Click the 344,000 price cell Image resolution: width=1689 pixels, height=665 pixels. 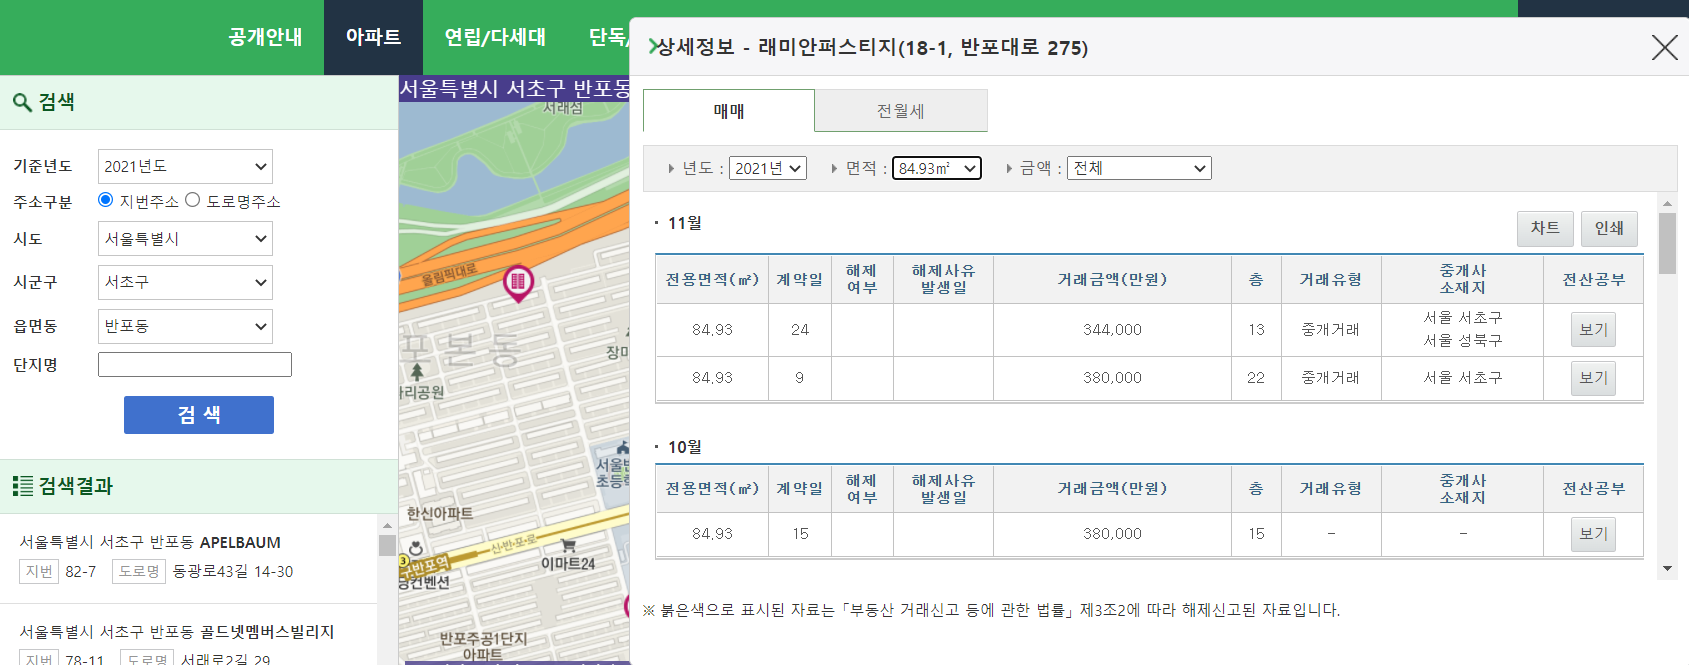pos(1112,330)
